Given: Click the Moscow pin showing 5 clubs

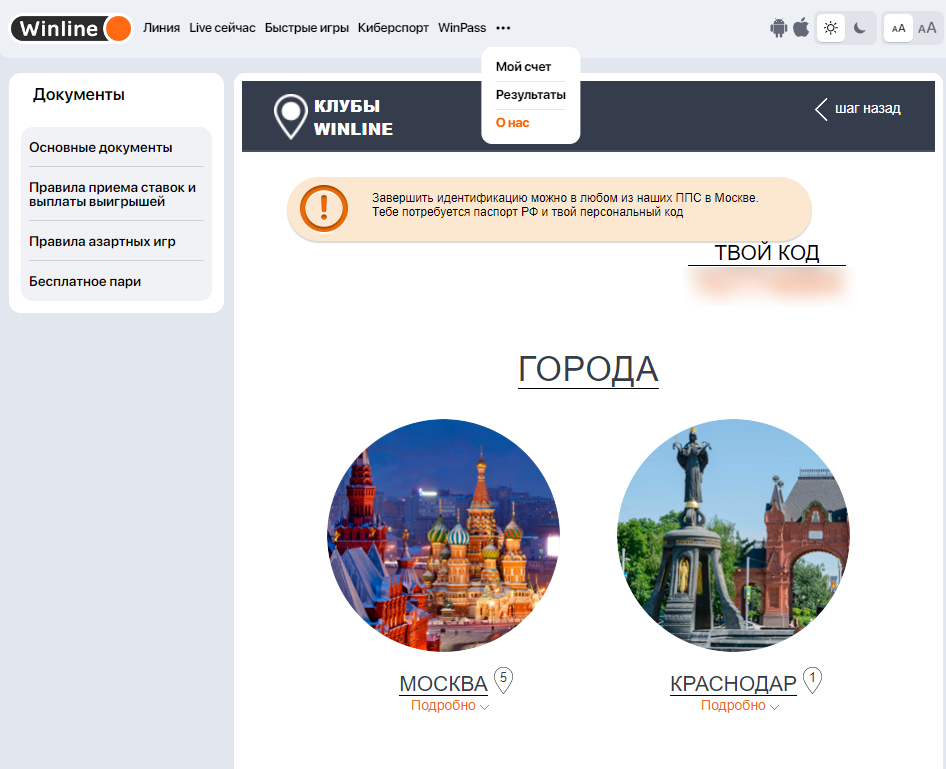Looking at the screenshot, I should tap(503, 680).
